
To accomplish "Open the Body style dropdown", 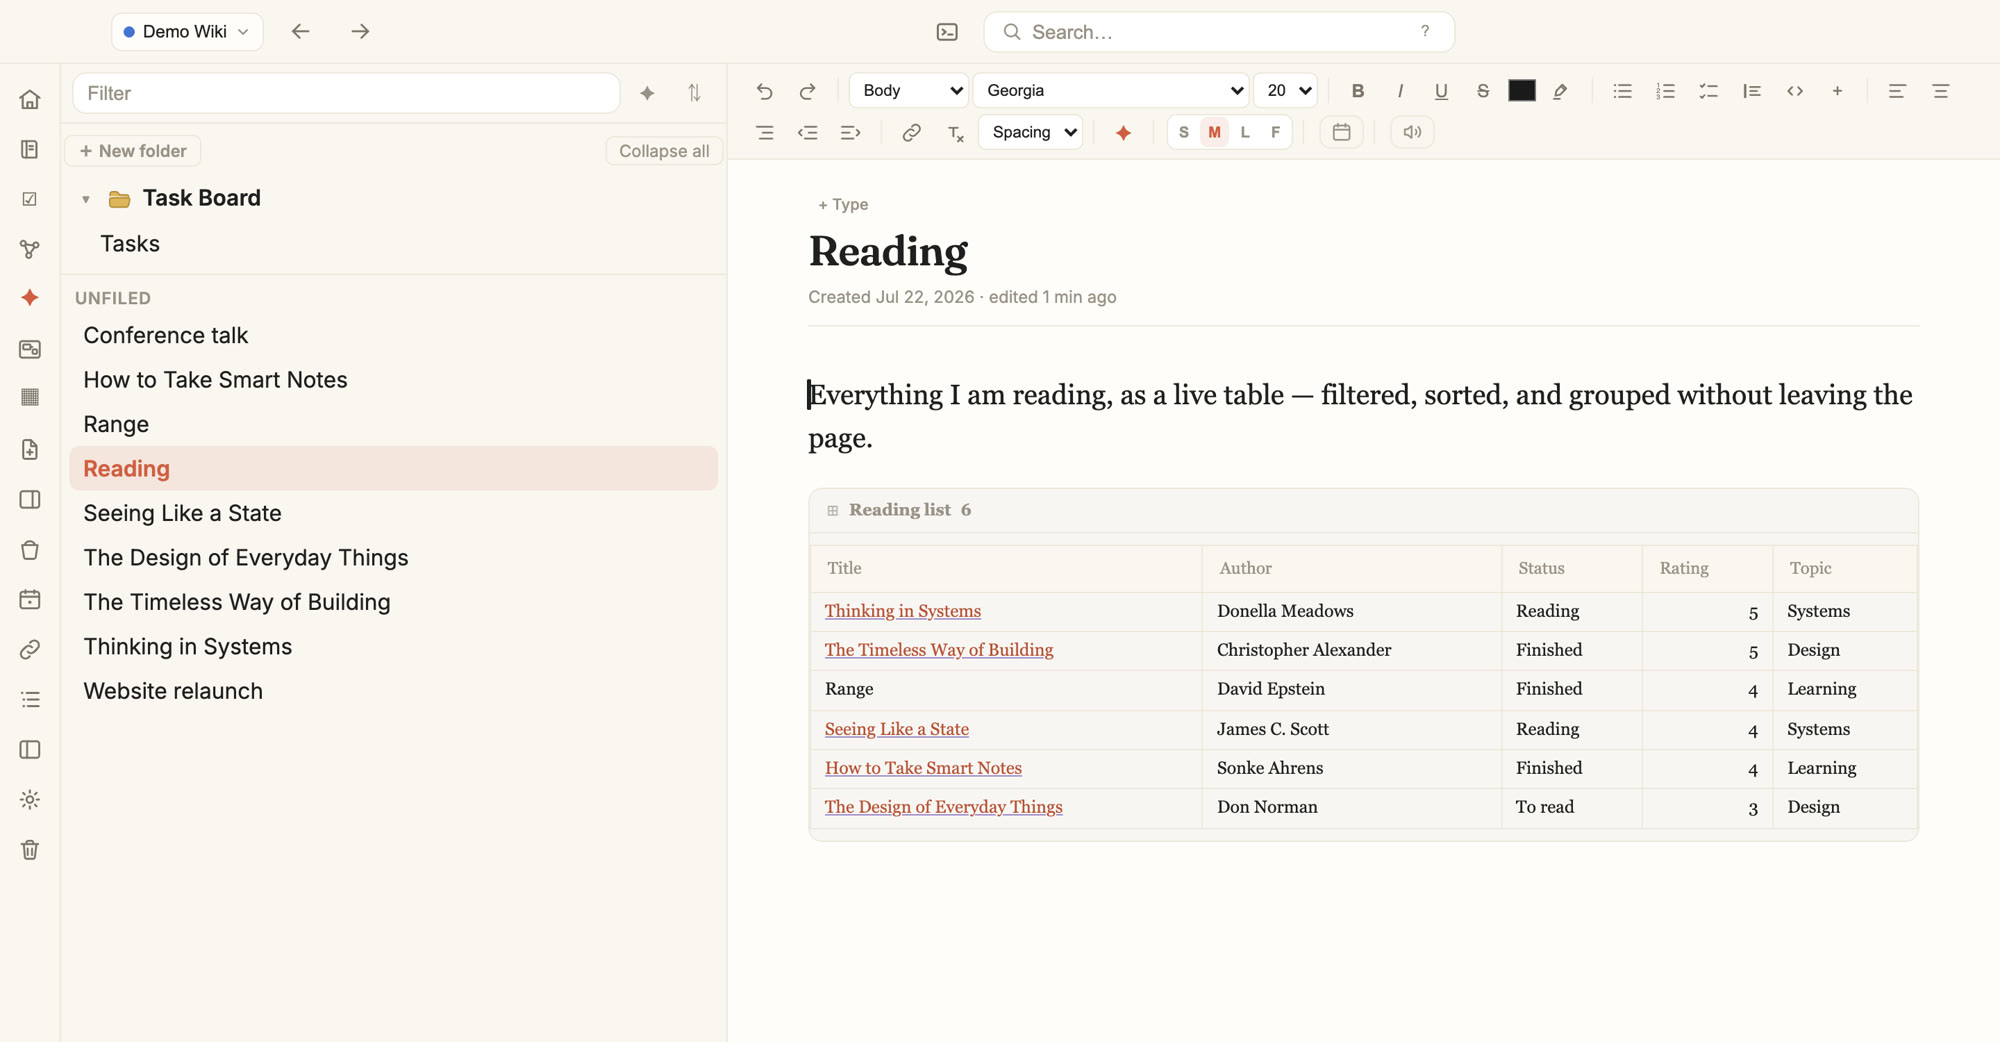I will point(909,90).
